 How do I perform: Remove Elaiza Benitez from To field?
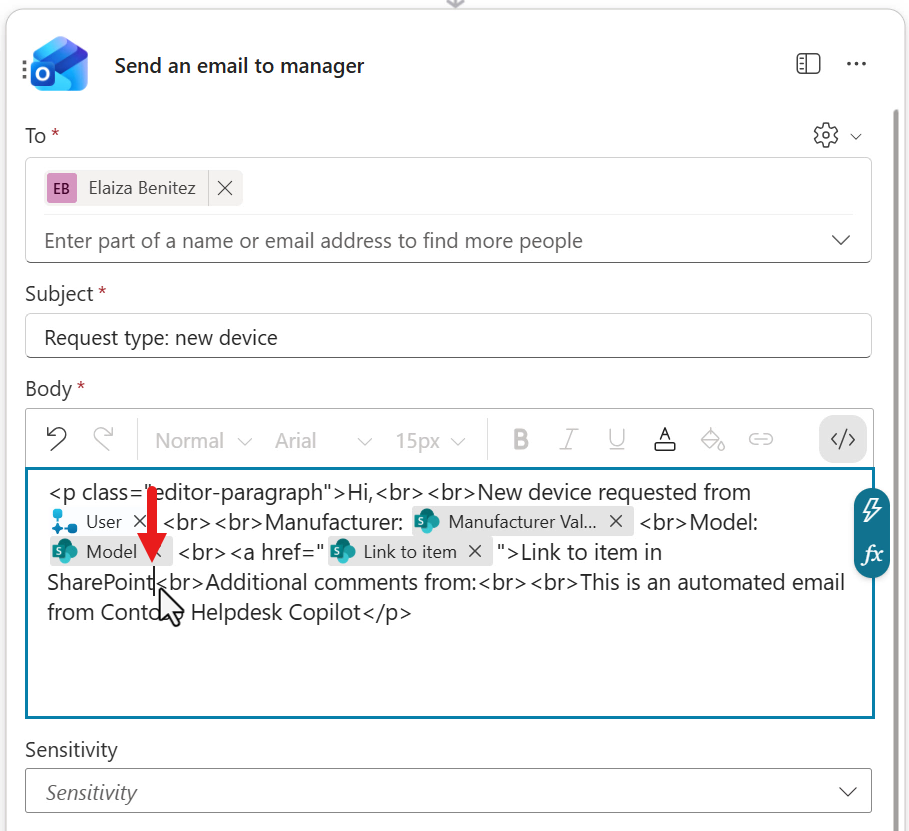pyautogui.click(x=225, y=188)
